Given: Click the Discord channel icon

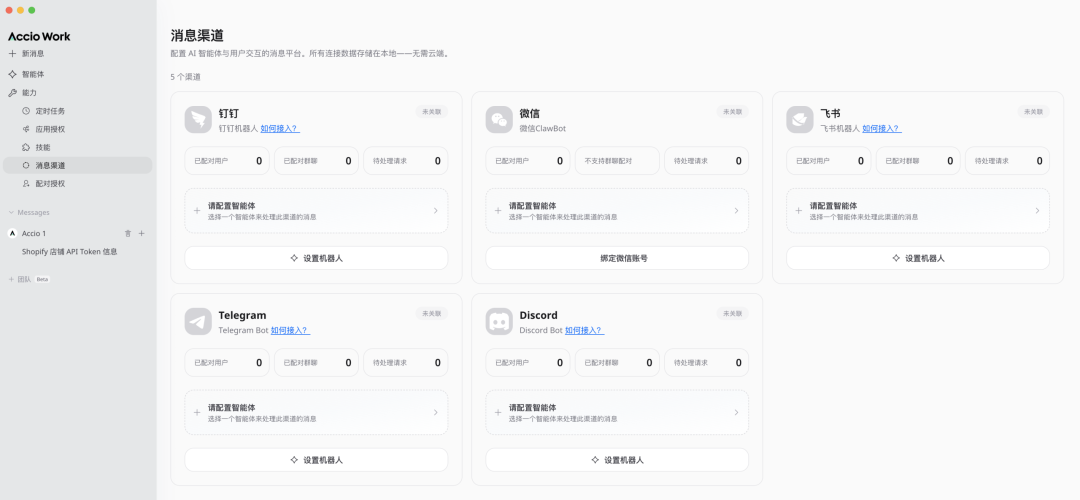Looking at the screenshot, I should click(x=499, y=322).
